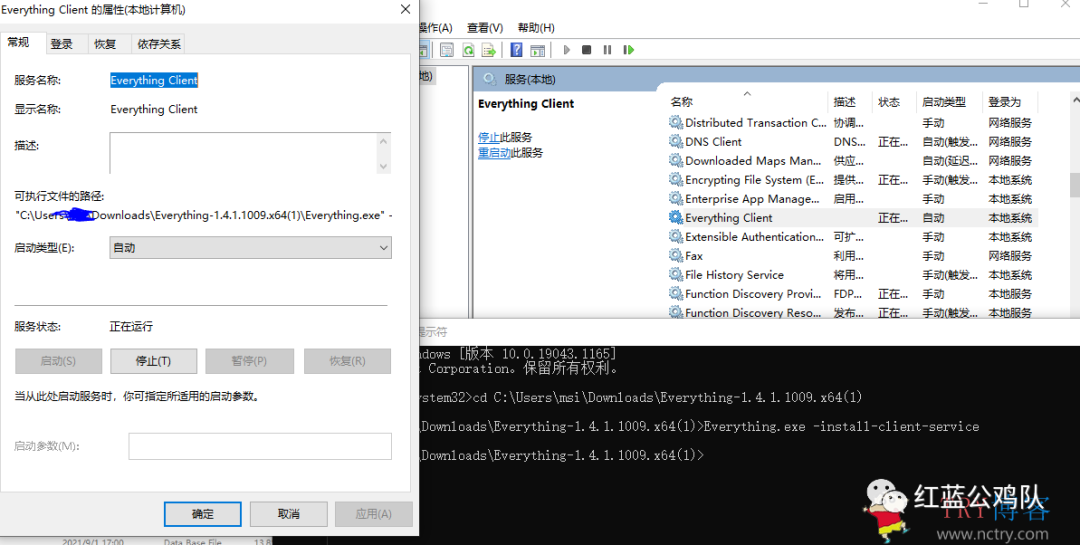Open the 操作(A) menu
Image resolution: width=1080 pixels, height=545 pixels.
[x=435, y=28]
